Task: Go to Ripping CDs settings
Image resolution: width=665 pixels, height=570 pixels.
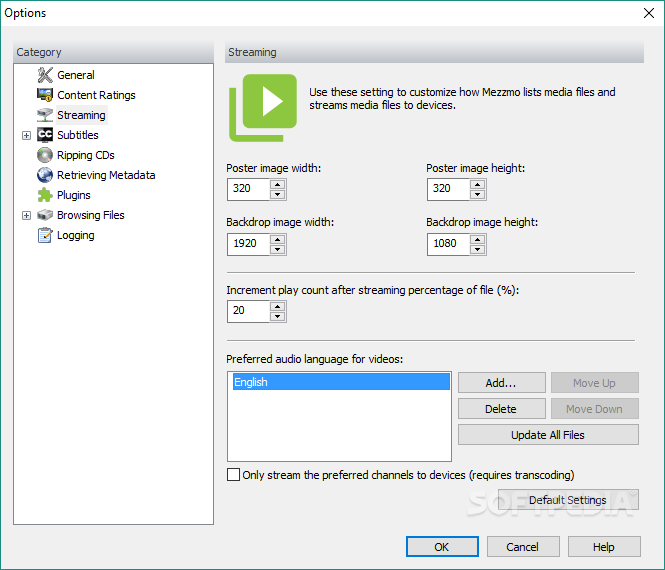Action: (86, 155)
